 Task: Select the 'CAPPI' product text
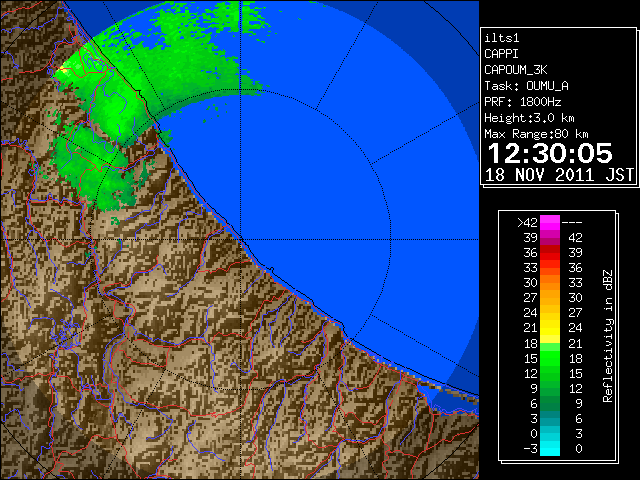501,54
